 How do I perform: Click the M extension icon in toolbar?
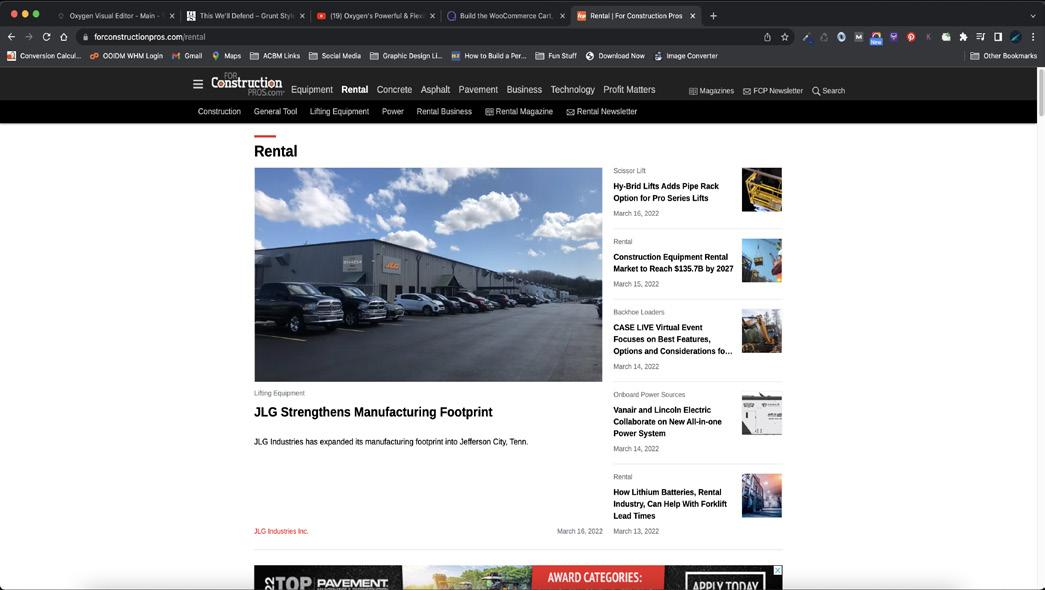tap(858, 37)
